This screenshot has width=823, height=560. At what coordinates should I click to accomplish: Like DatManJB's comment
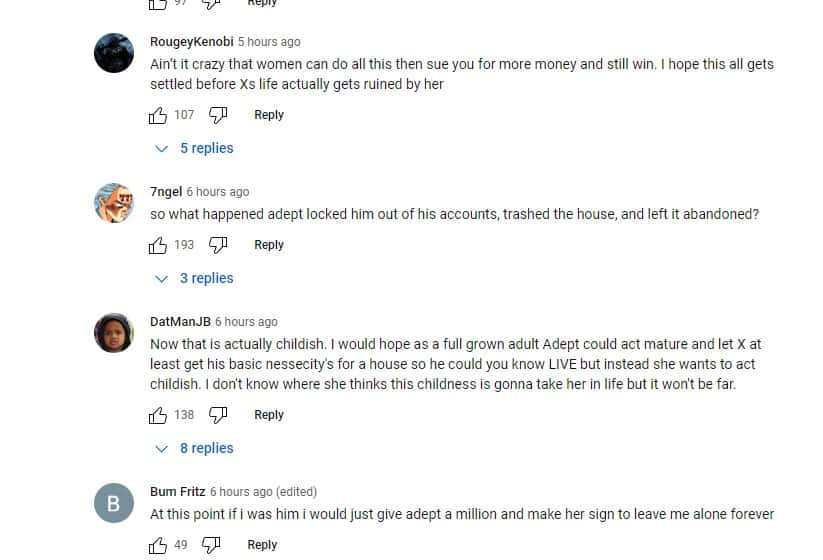click(x=158, y=415)
